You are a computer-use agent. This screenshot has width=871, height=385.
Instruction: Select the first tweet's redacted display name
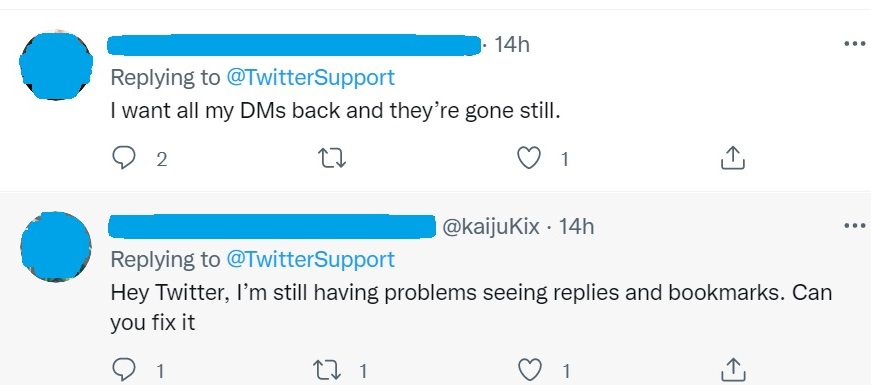pyautogui.click(x=294, y=44)
